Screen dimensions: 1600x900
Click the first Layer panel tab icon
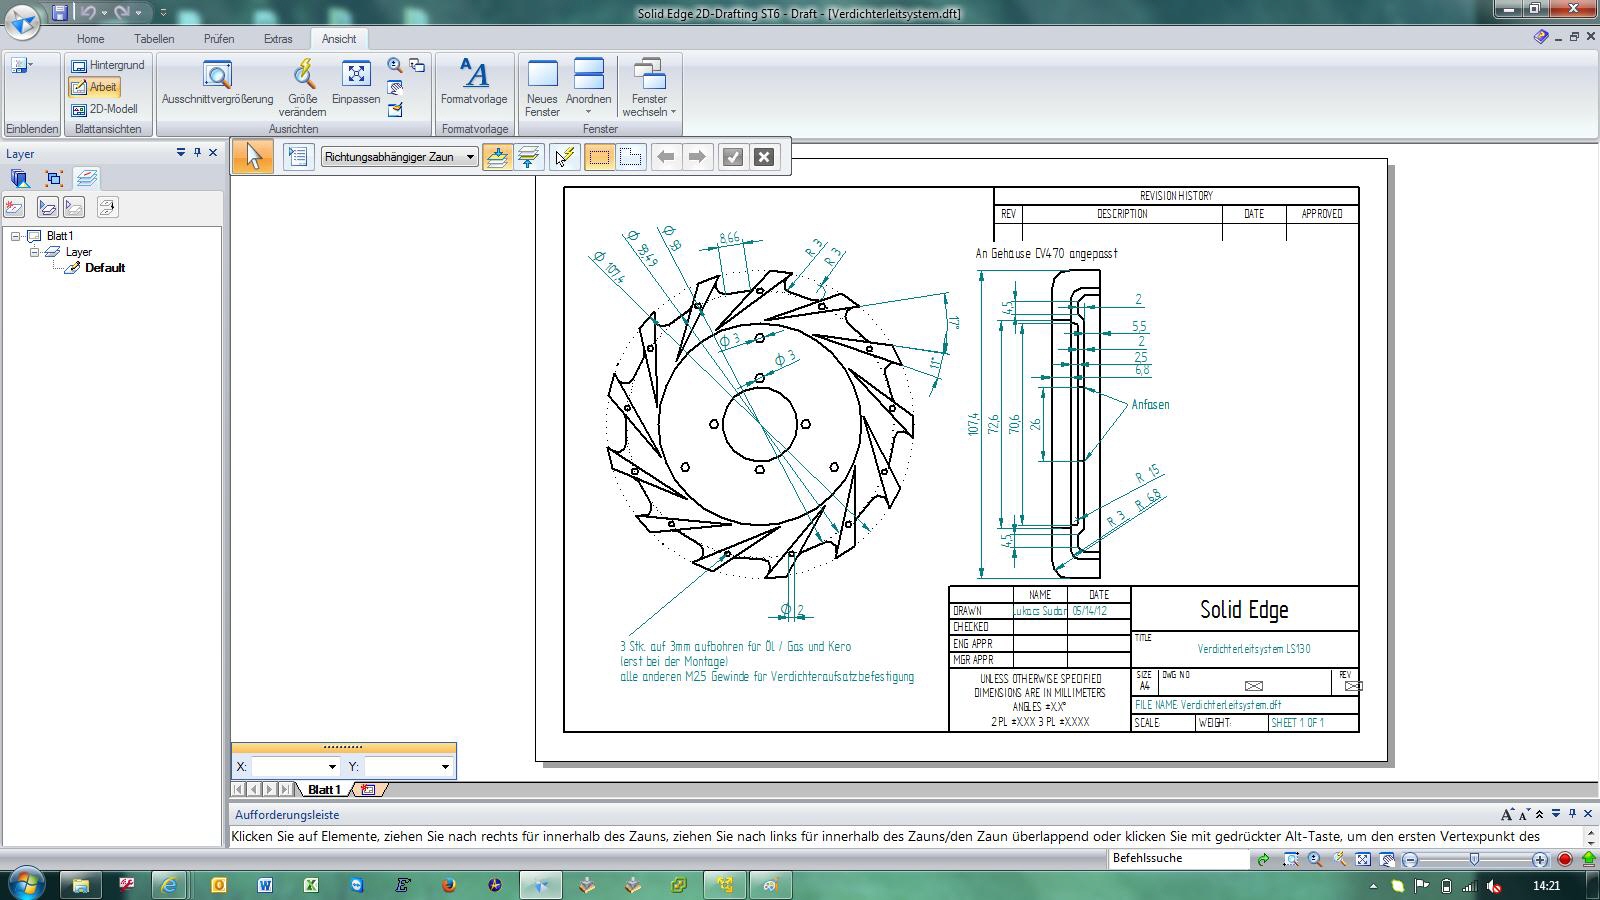20,179
